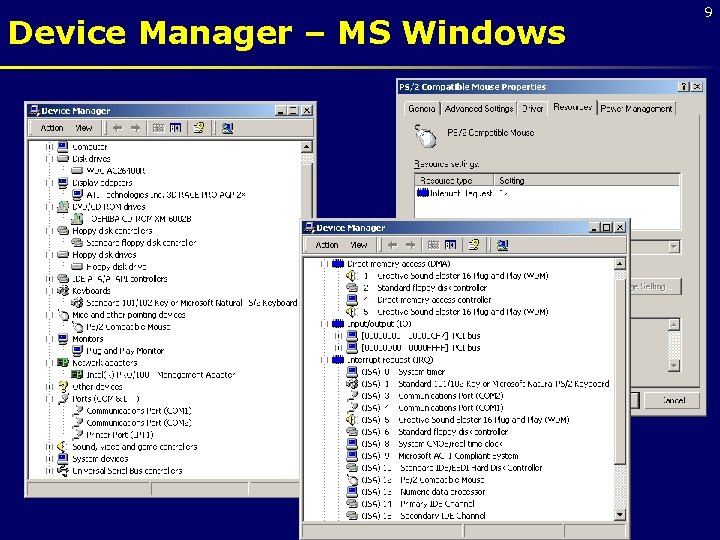
Task: Open View menu in front Device Manager
Action: click(359, 245)
